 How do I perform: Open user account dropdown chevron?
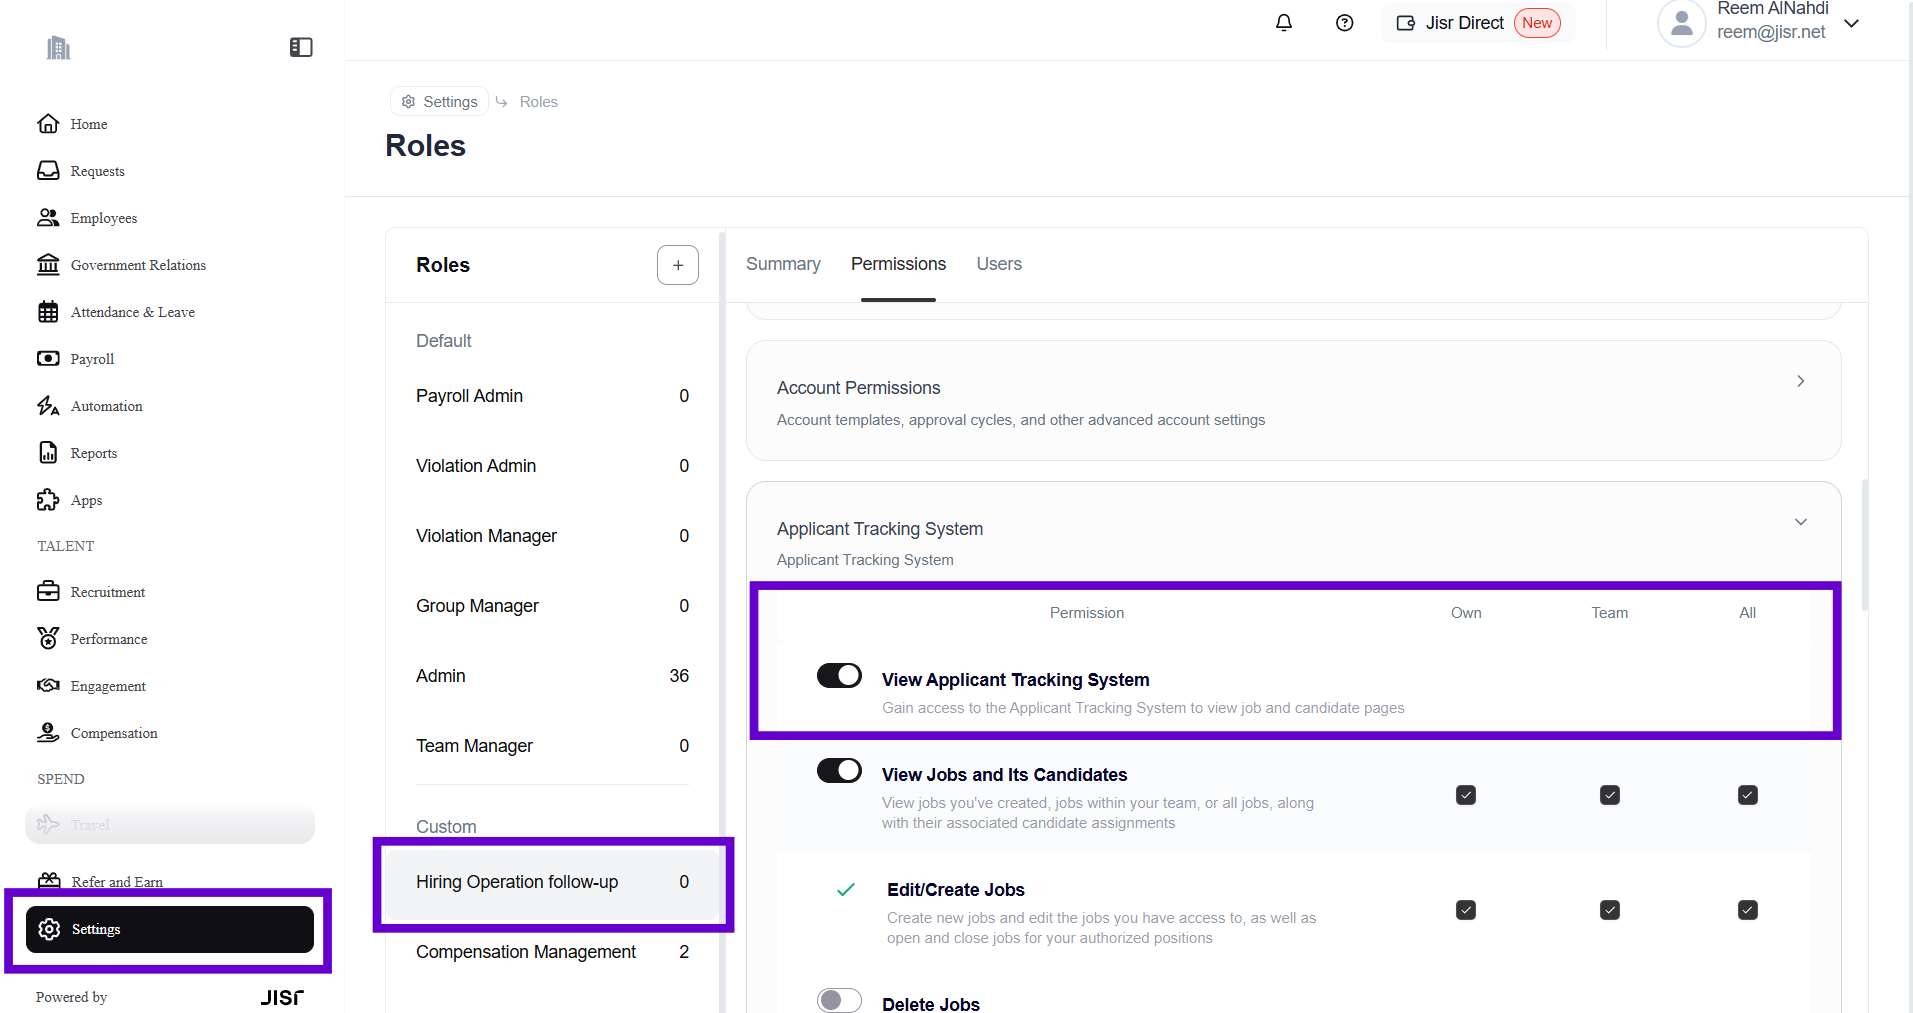coord(1851,23)
